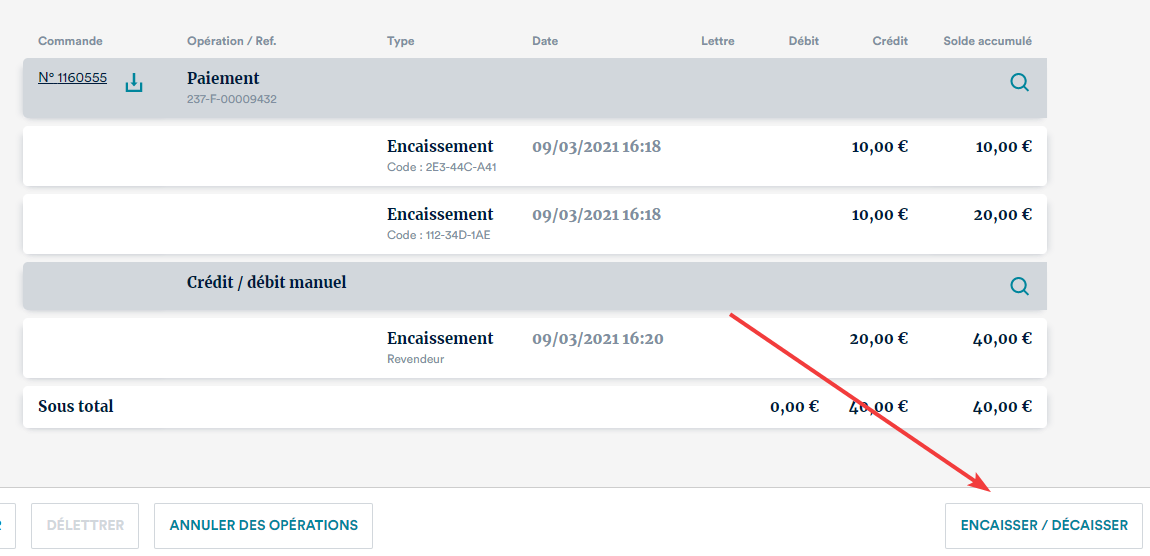Click the magnifier icon in the Paiement row
Screen dimensions: 1150x556
point(1019,83)
